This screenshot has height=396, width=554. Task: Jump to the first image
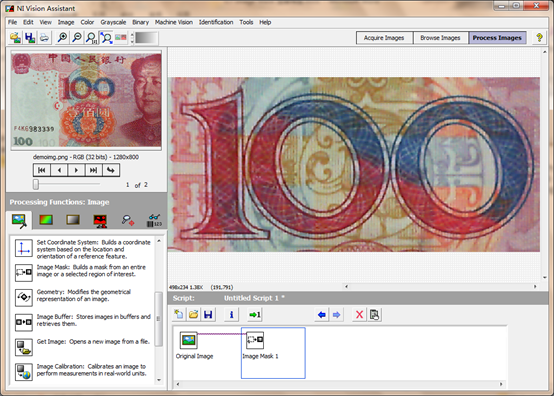click(42, 170)
